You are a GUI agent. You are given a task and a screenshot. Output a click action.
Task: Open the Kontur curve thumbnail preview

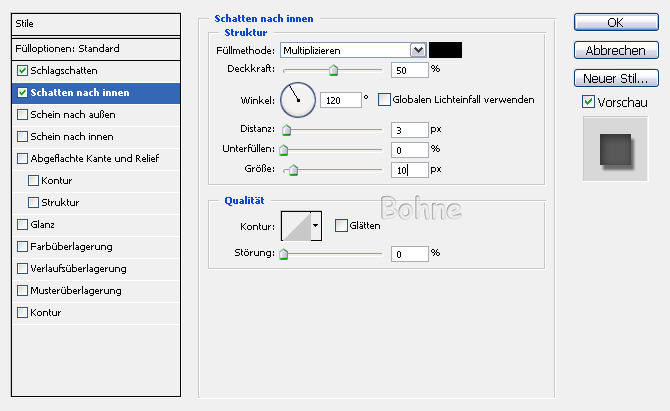pos(296,226)
